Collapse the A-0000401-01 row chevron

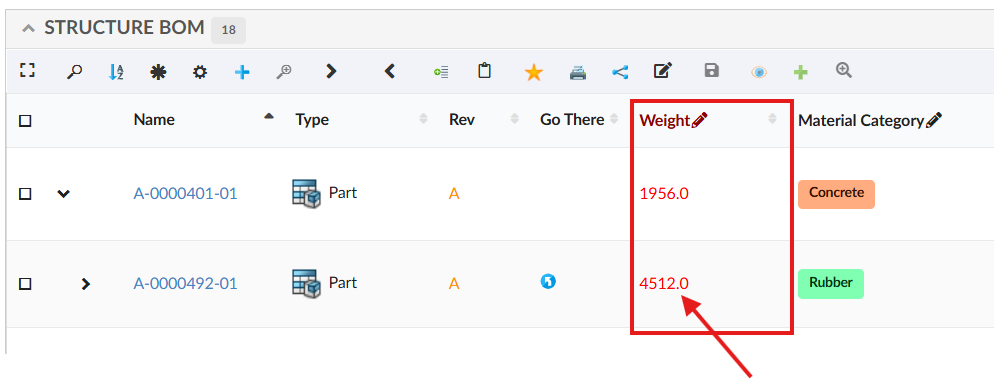(x=63, y=193)
